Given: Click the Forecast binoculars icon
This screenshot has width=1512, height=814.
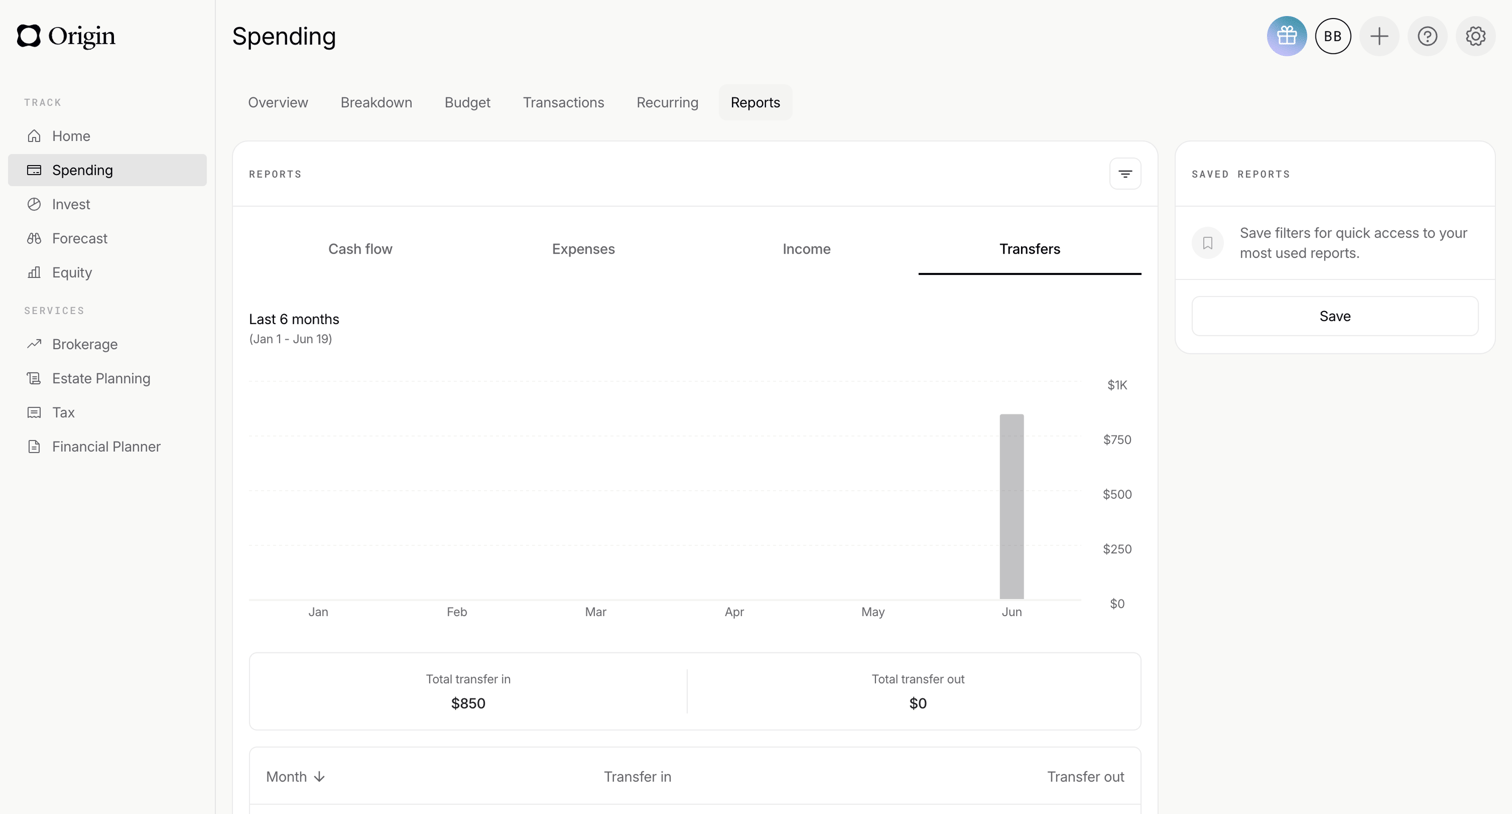Looking at the screenshot, I should 34,238.
